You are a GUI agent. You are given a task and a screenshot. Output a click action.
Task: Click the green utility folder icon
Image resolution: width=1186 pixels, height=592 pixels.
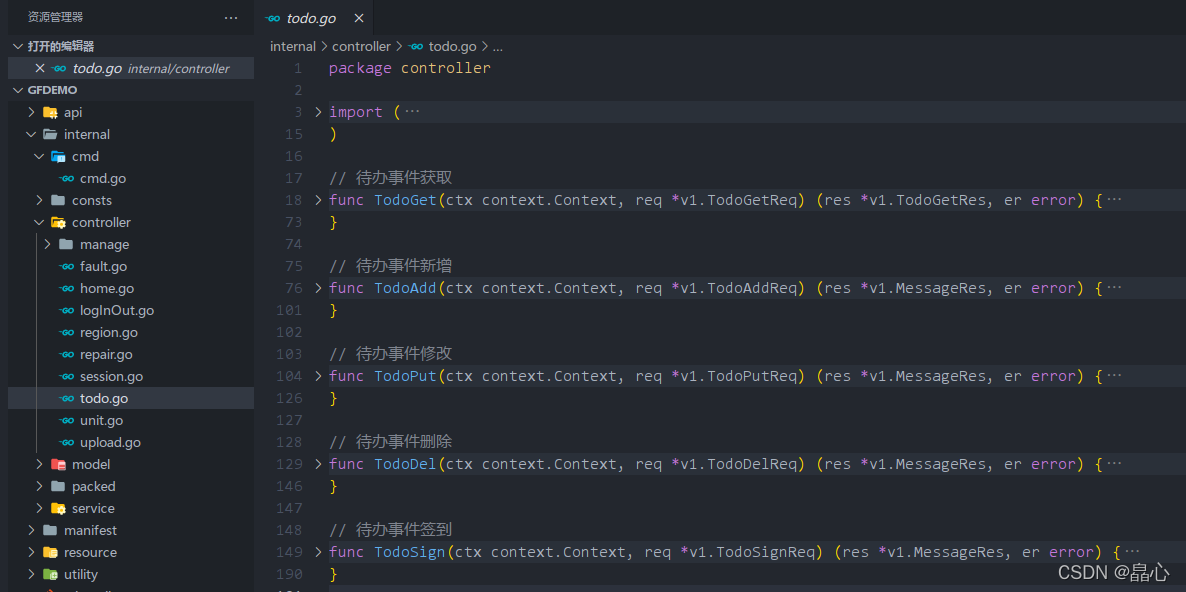click(x=50, y=574)
